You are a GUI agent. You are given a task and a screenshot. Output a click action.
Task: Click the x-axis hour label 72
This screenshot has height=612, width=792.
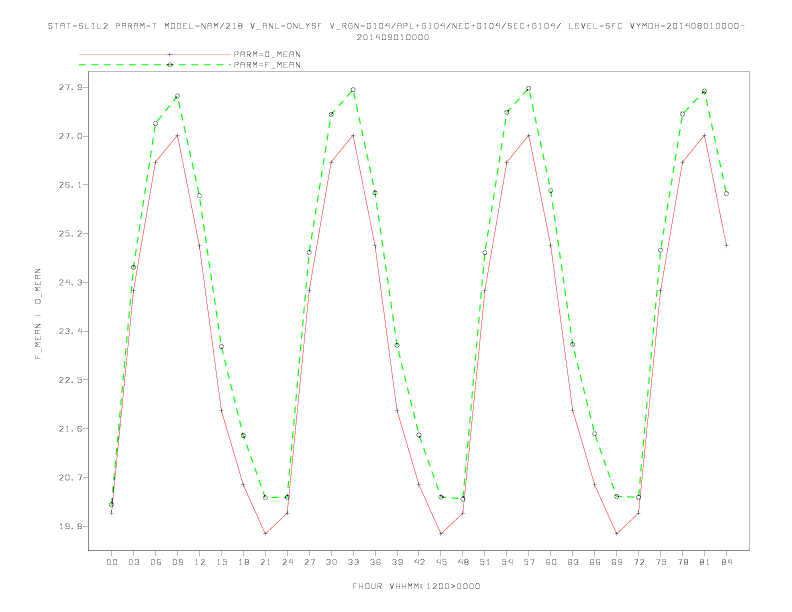(x=639, y=562)
